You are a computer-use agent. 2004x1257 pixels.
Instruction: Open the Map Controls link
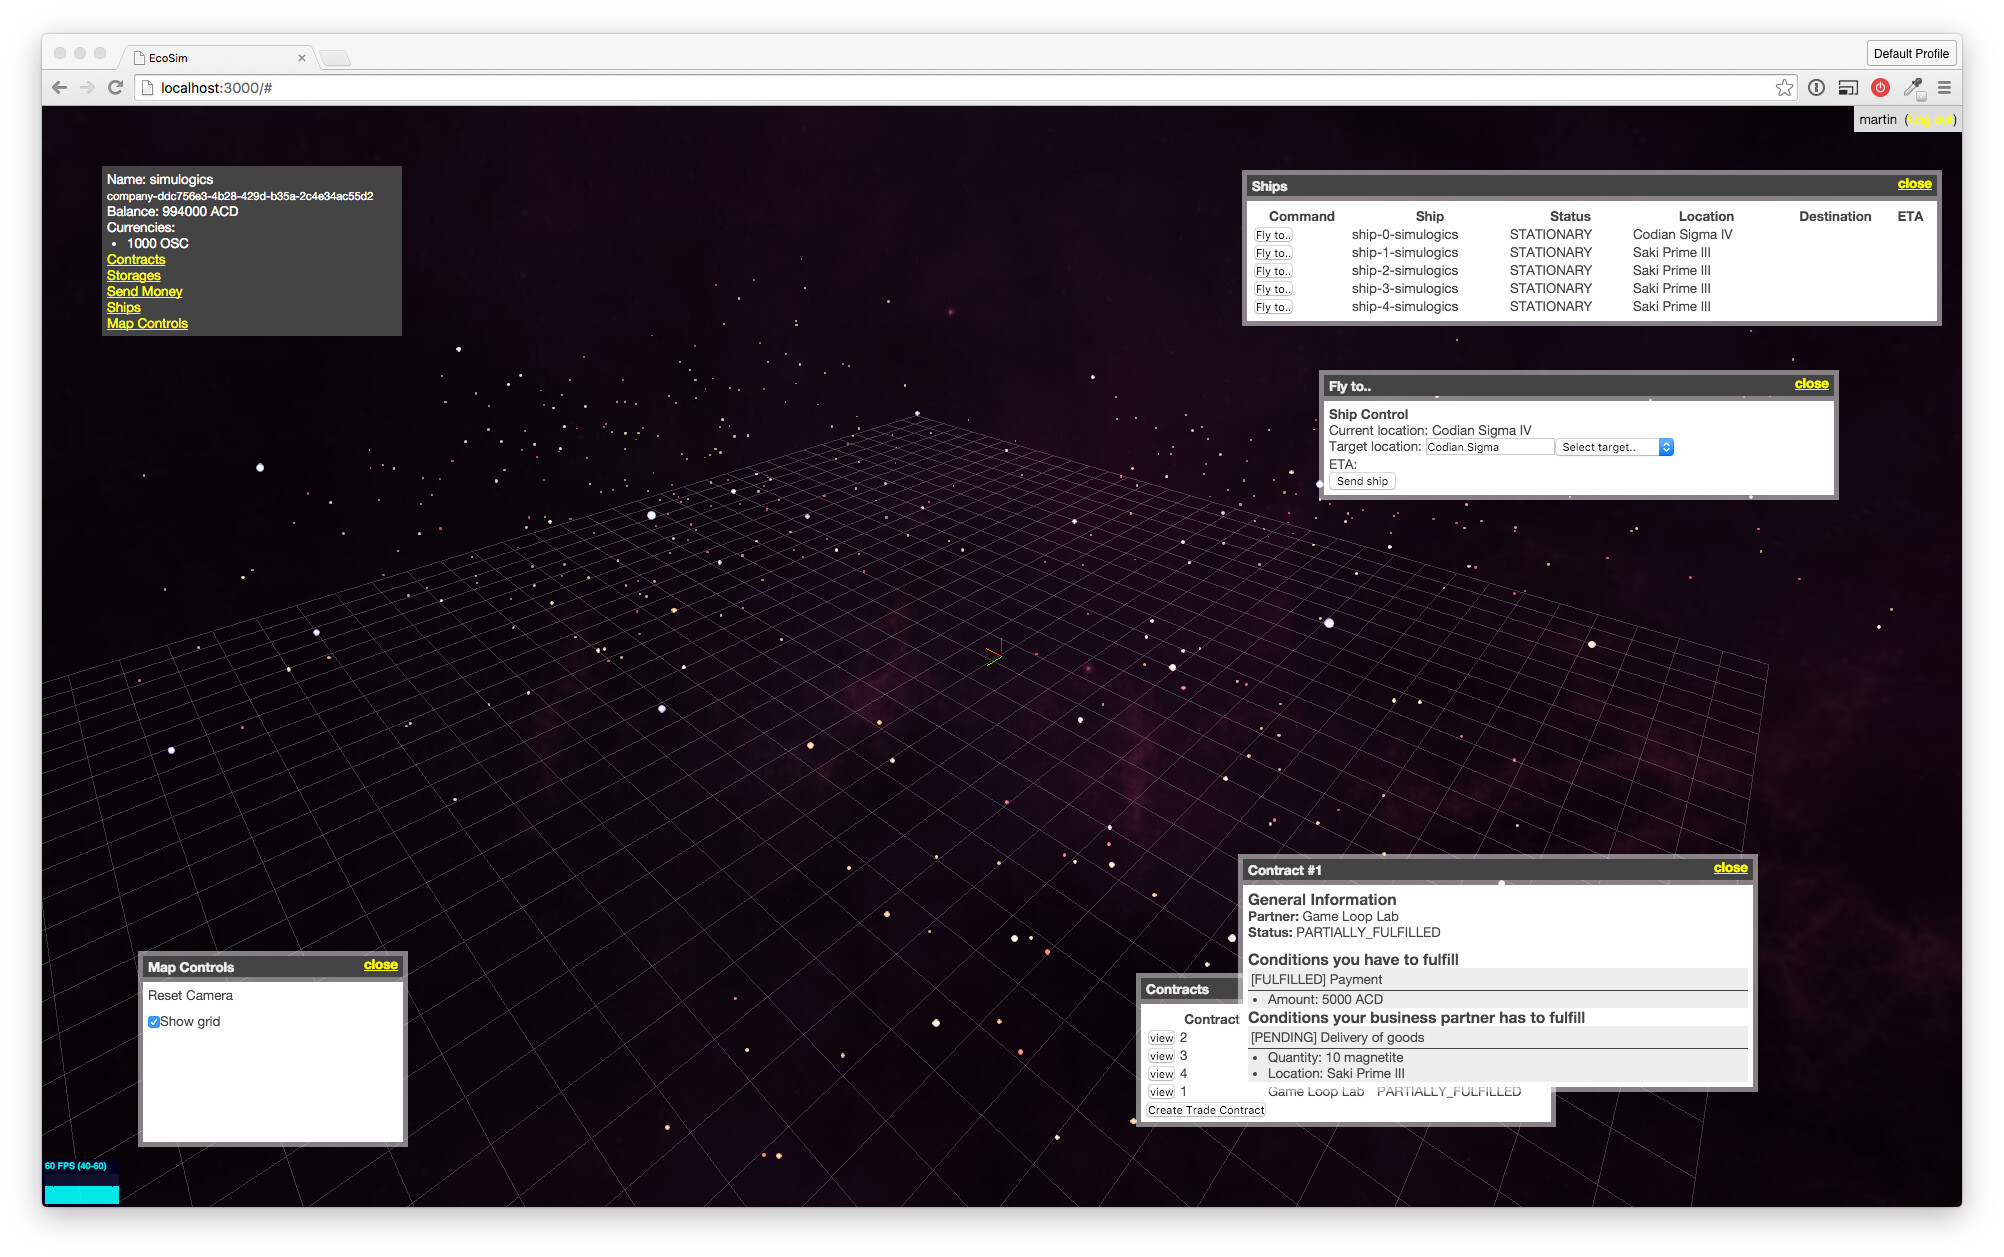147,323
